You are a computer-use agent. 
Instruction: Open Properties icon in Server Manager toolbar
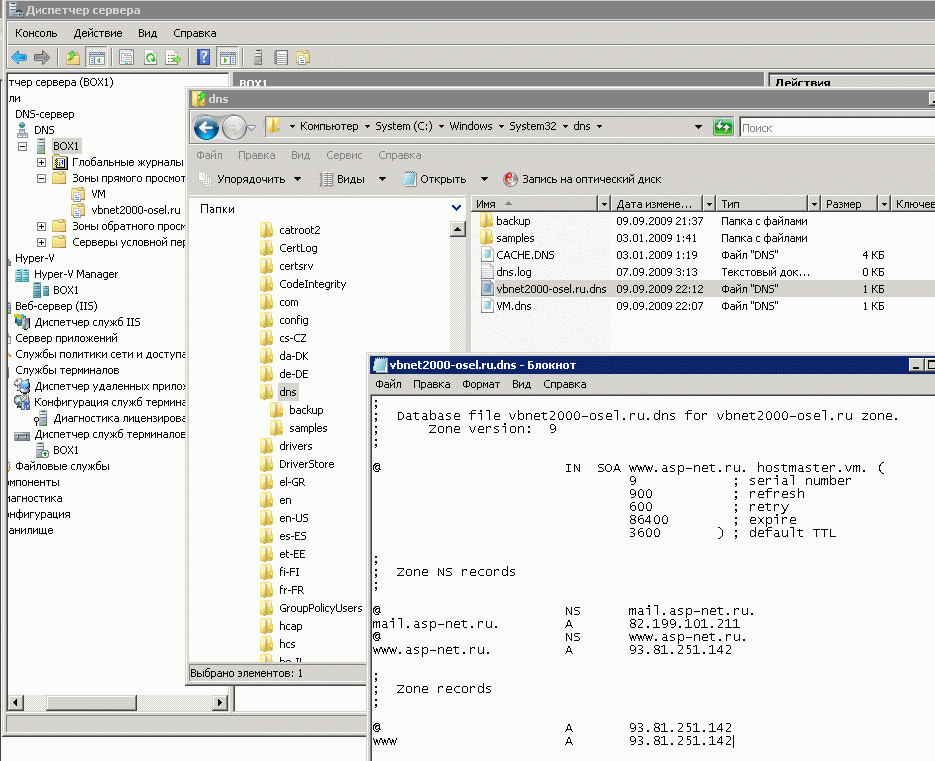pos(126,58)
